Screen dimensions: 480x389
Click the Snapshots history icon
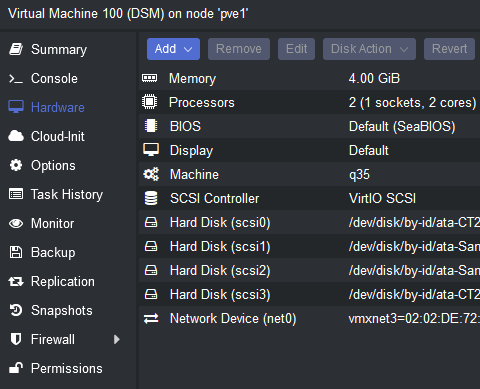(x=16, y=310)
